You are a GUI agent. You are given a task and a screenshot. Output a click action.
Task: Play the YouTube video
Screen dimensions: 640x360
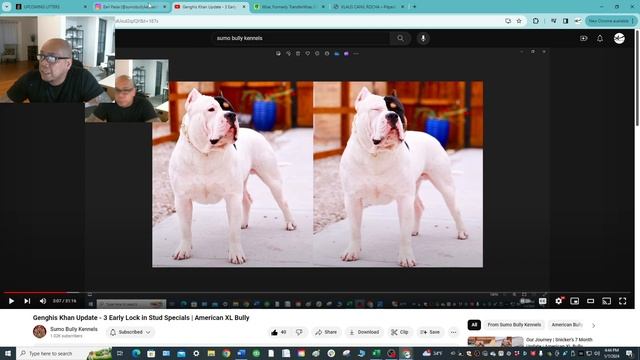pyautogui.click(x=11, y=301)
